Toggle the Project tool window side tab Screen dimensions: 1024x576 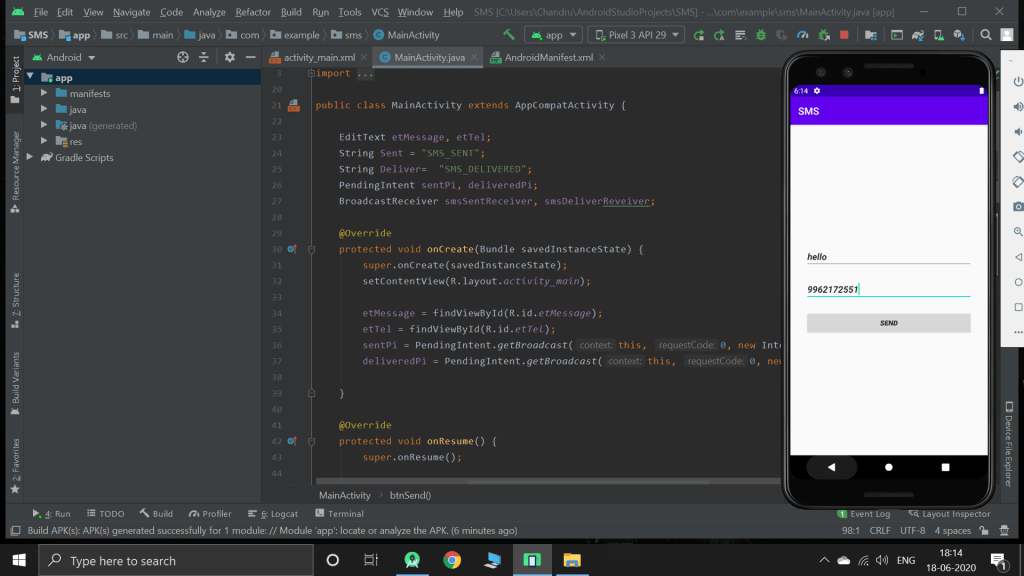[15, 75]
